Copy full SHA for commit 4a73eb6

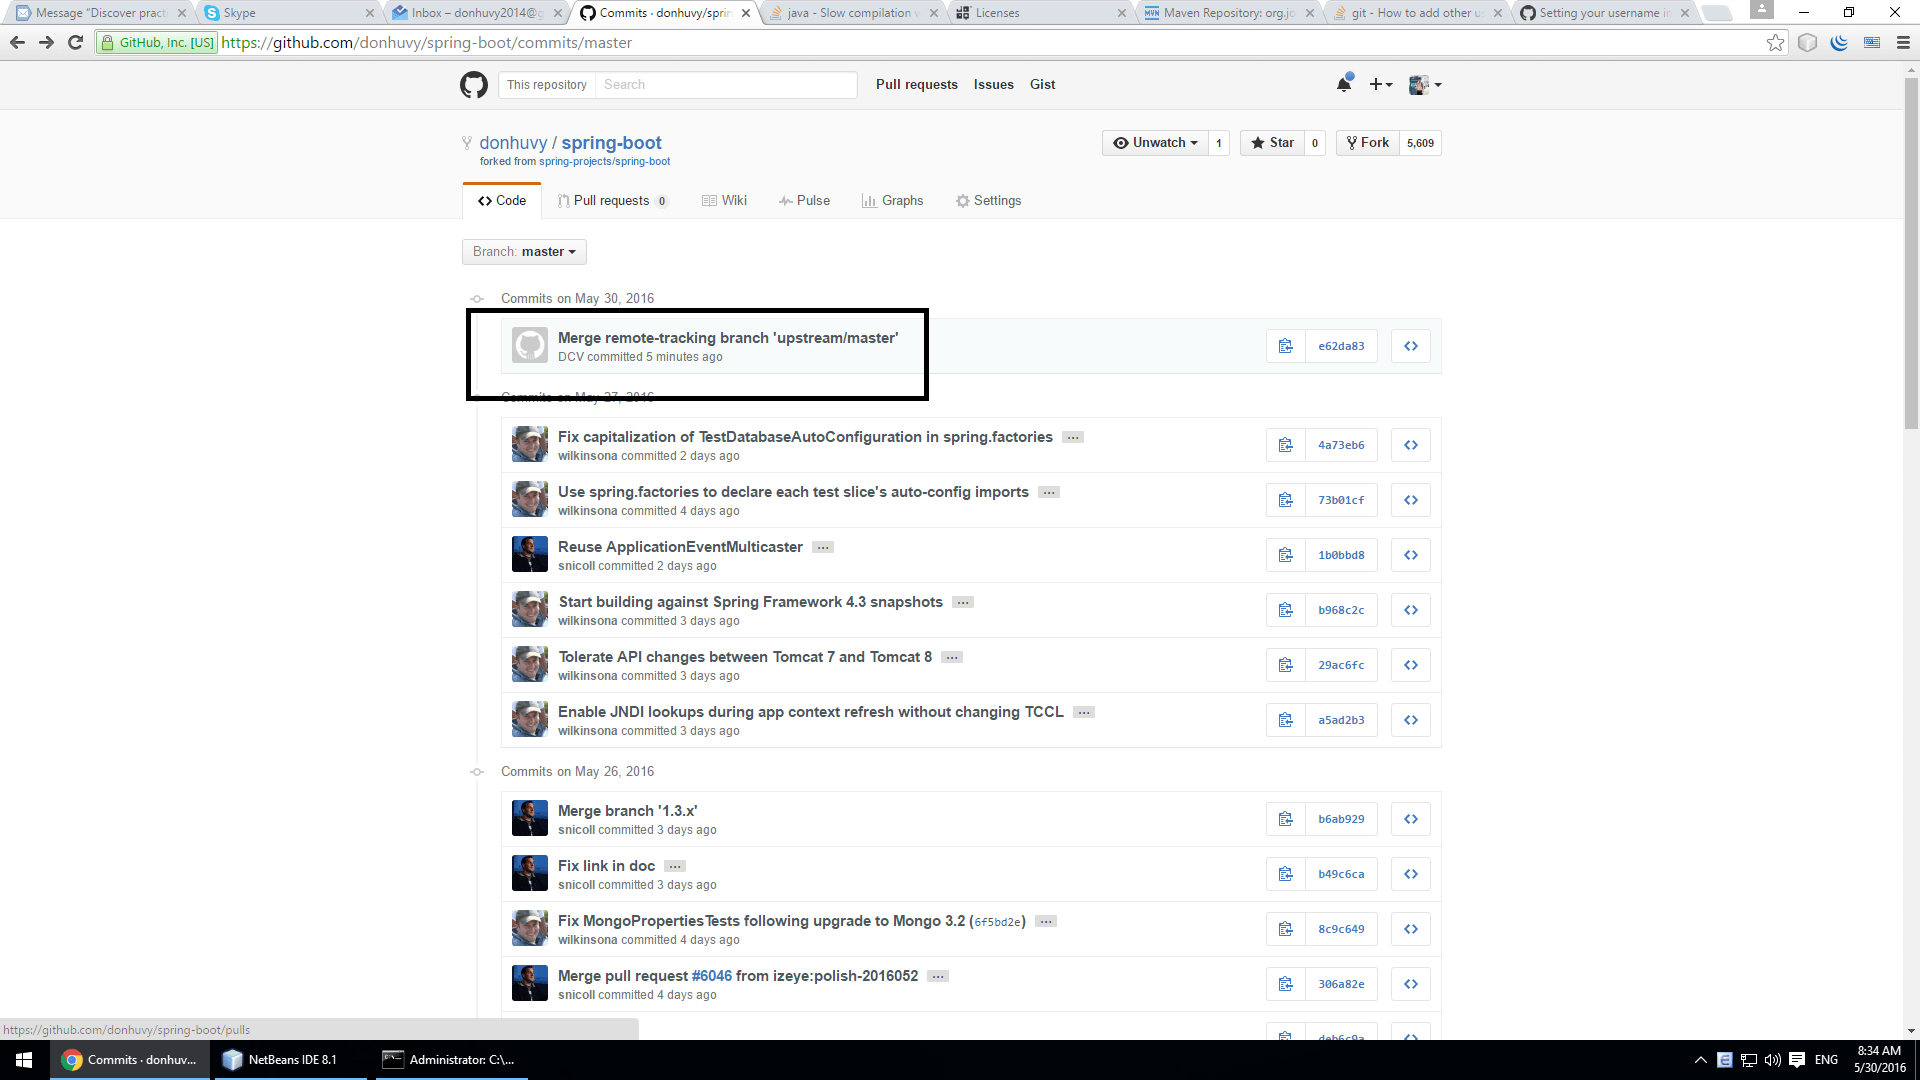point(1285,445)
